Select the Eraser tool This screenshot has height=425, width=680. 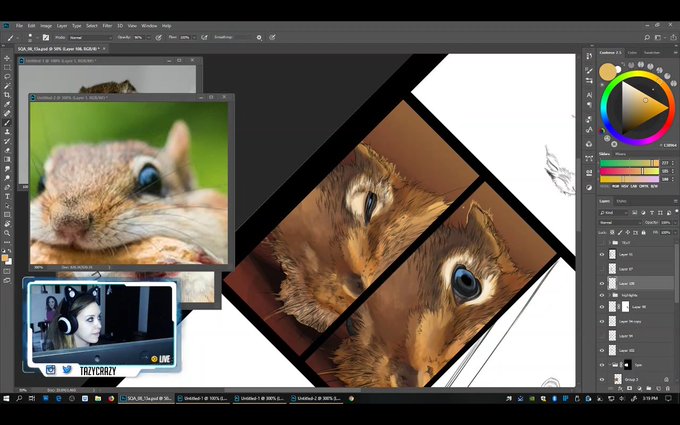7,150
